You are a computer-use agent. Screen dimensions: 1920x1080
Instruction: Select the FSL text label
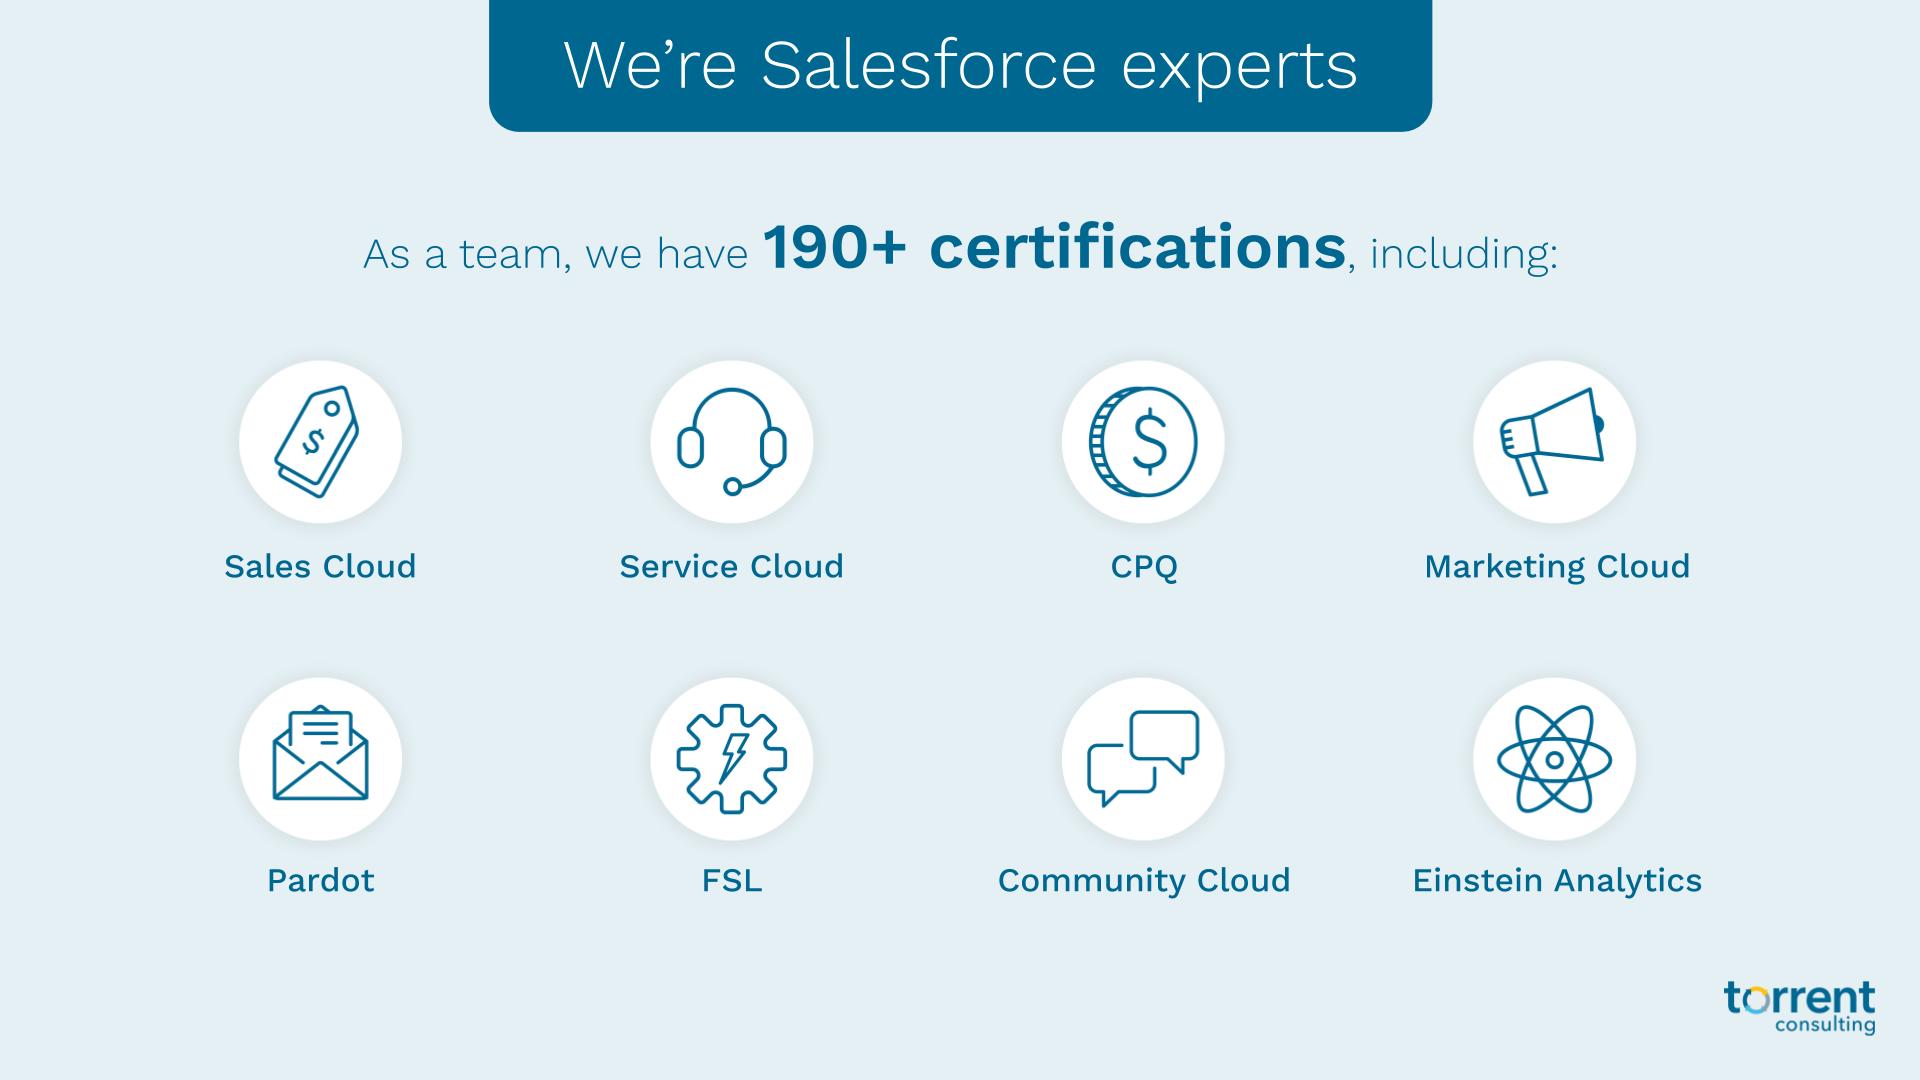coord(731,880)
